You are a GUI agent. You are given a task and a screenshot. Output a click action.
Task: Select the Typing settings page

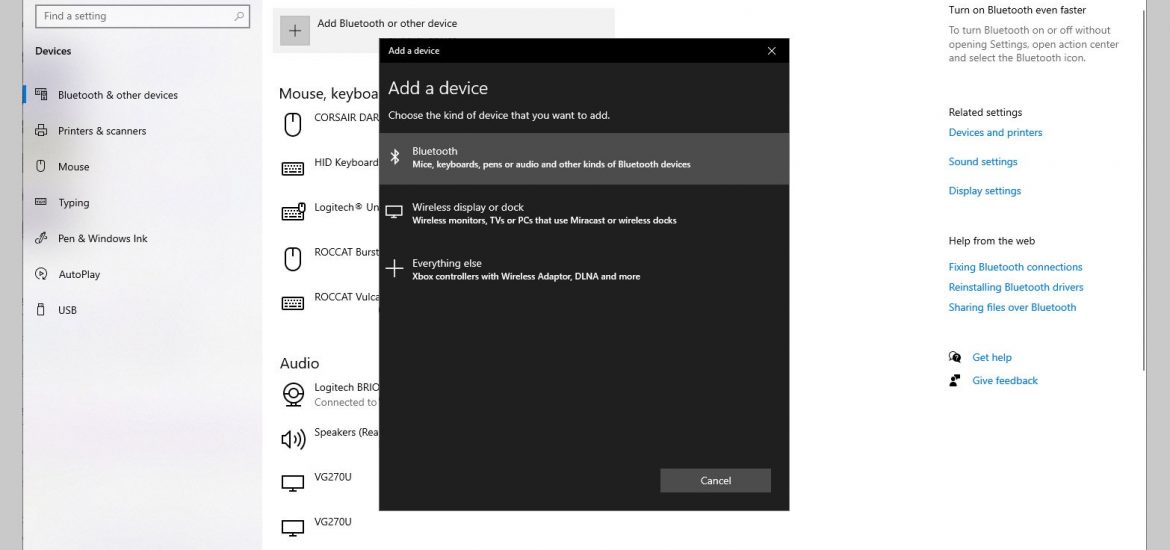73,202
